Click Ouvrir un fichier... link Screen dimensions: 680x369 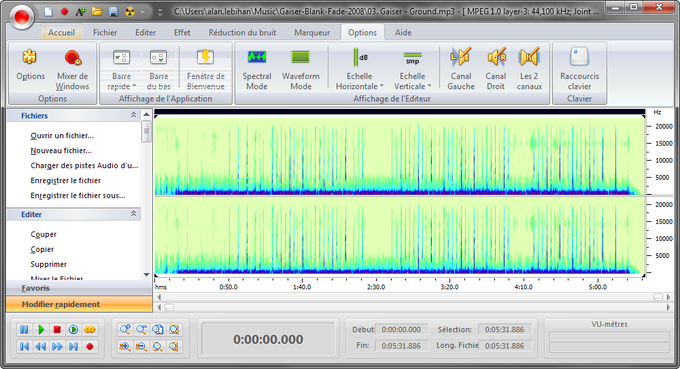click(62, 136)
